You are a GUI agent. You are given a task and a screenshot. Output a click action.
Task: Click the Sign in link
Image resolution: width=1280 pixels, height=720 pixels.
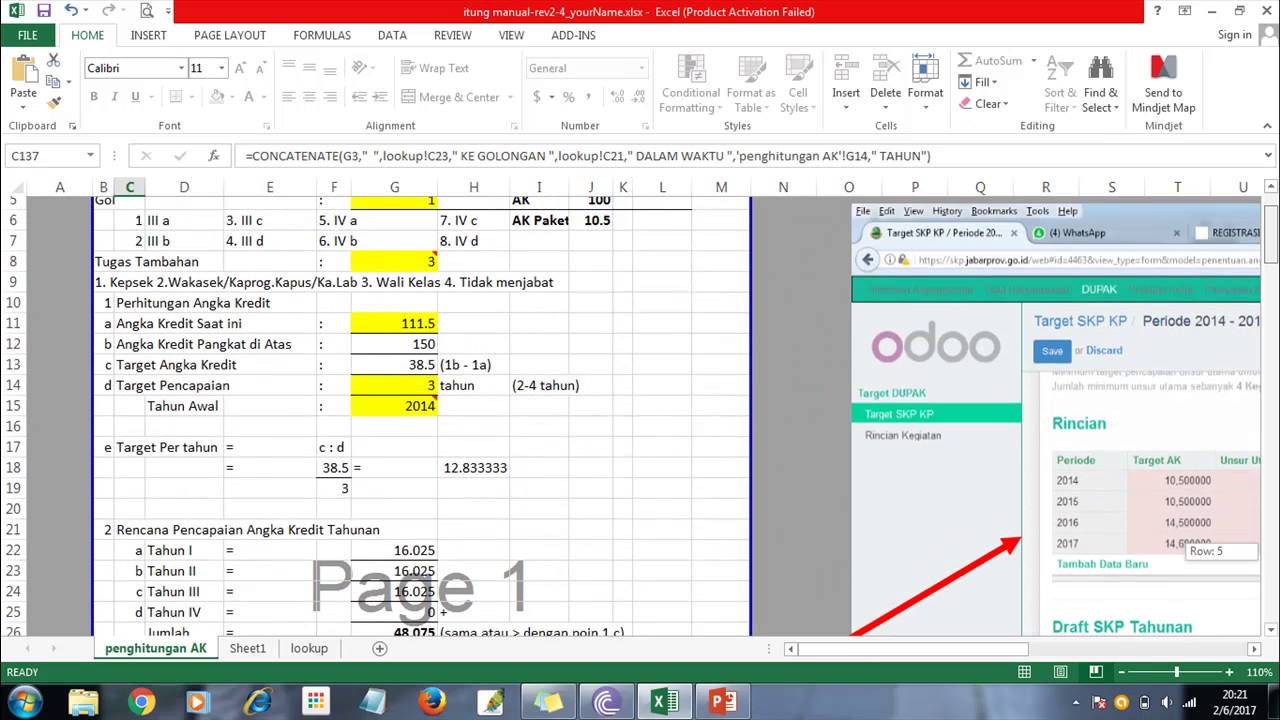click(1234, 35)
